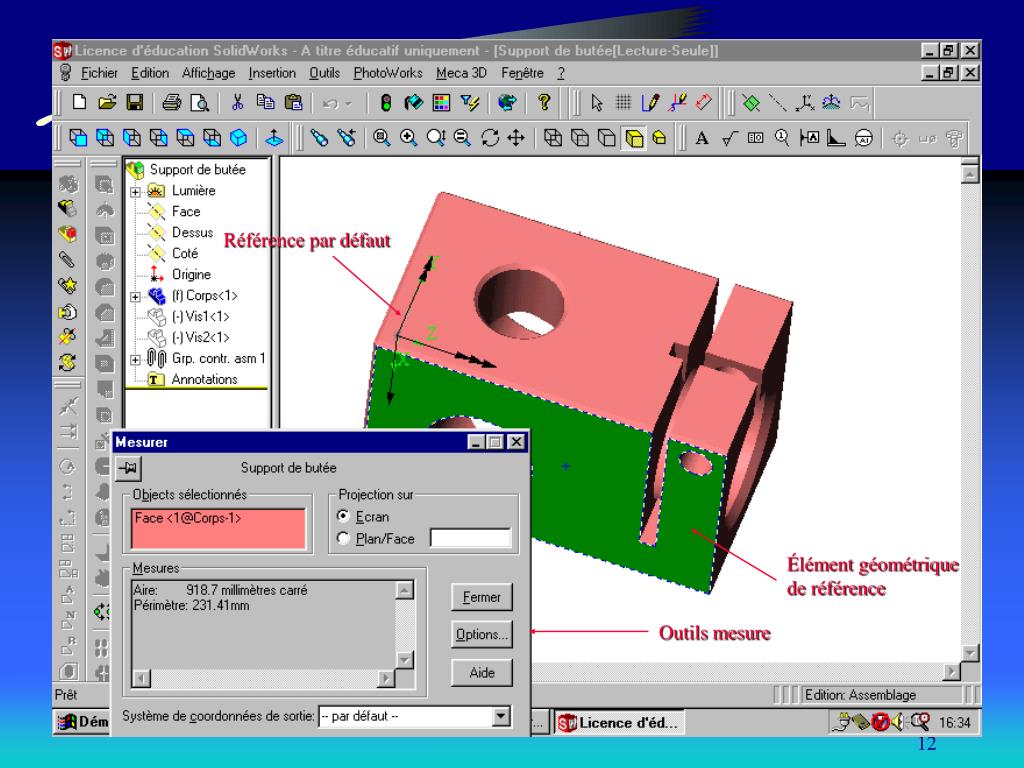
Task: Switch display to Hidden Lines Removed mode
Action: (x=607, y=138)
